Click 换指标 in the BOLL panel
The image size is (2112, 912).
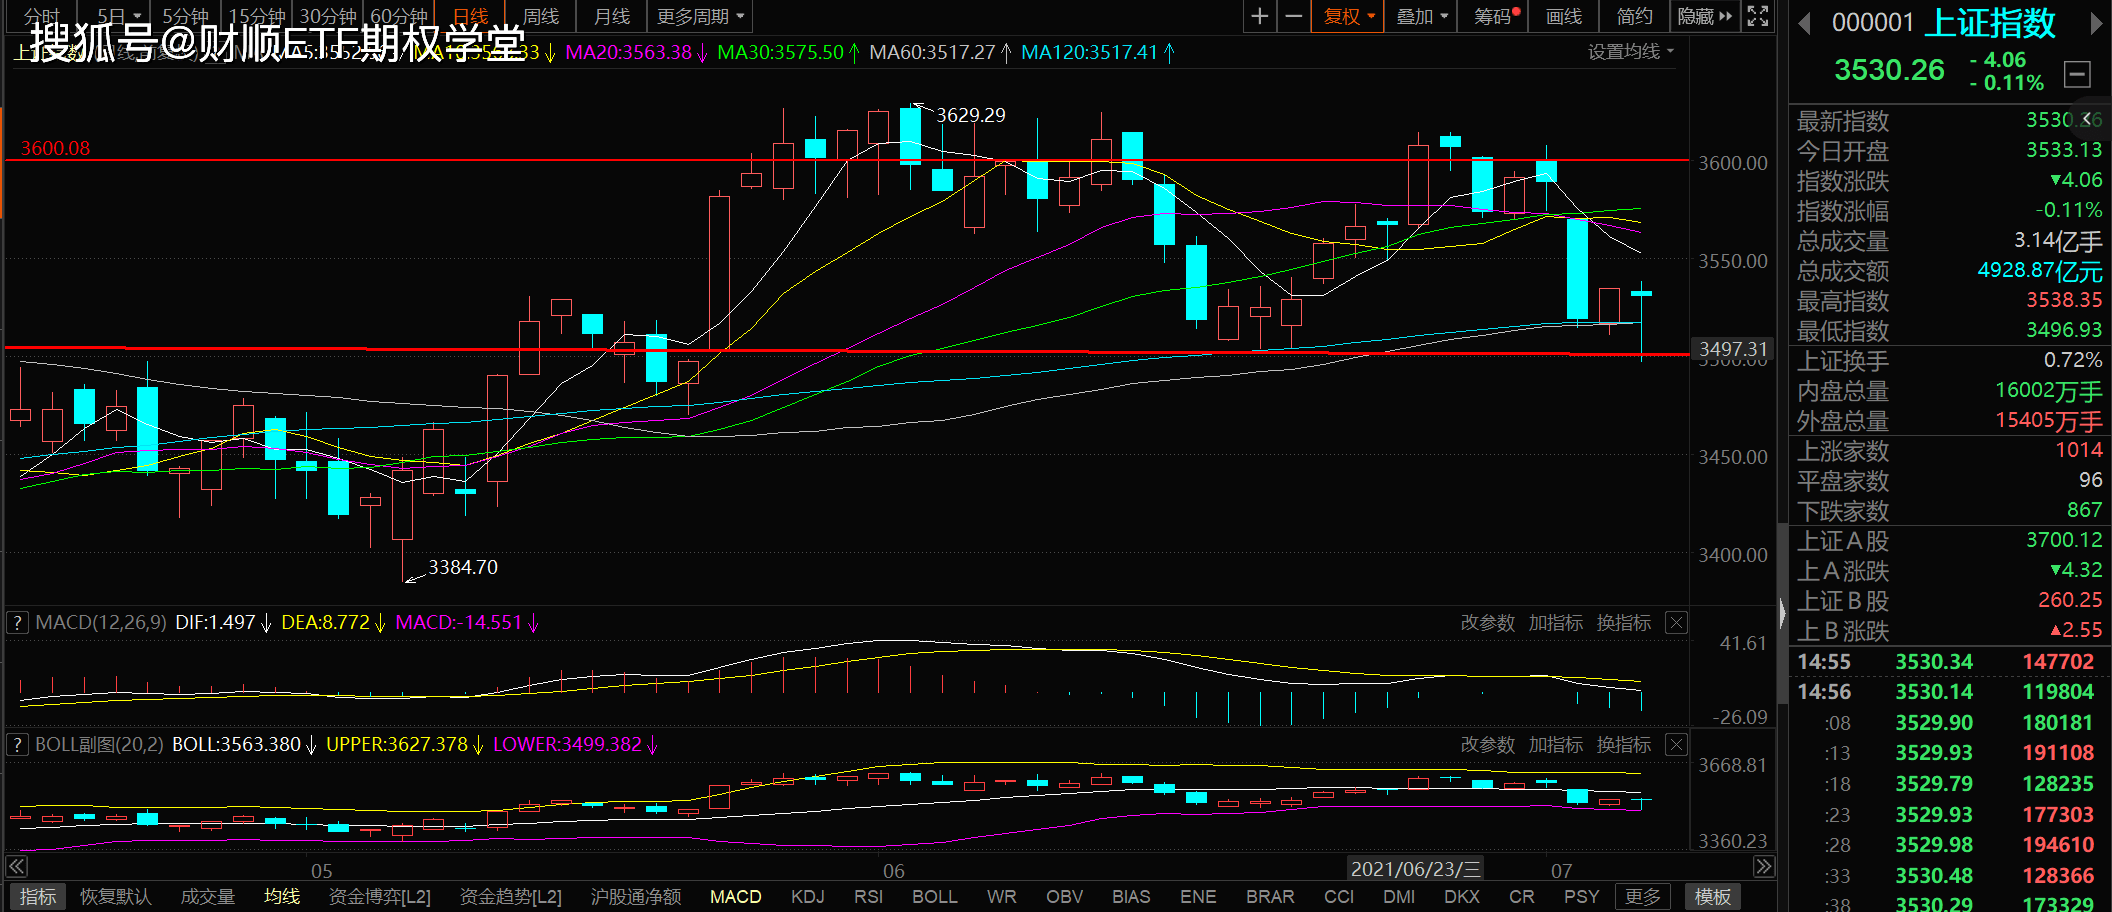[1623, 745]
